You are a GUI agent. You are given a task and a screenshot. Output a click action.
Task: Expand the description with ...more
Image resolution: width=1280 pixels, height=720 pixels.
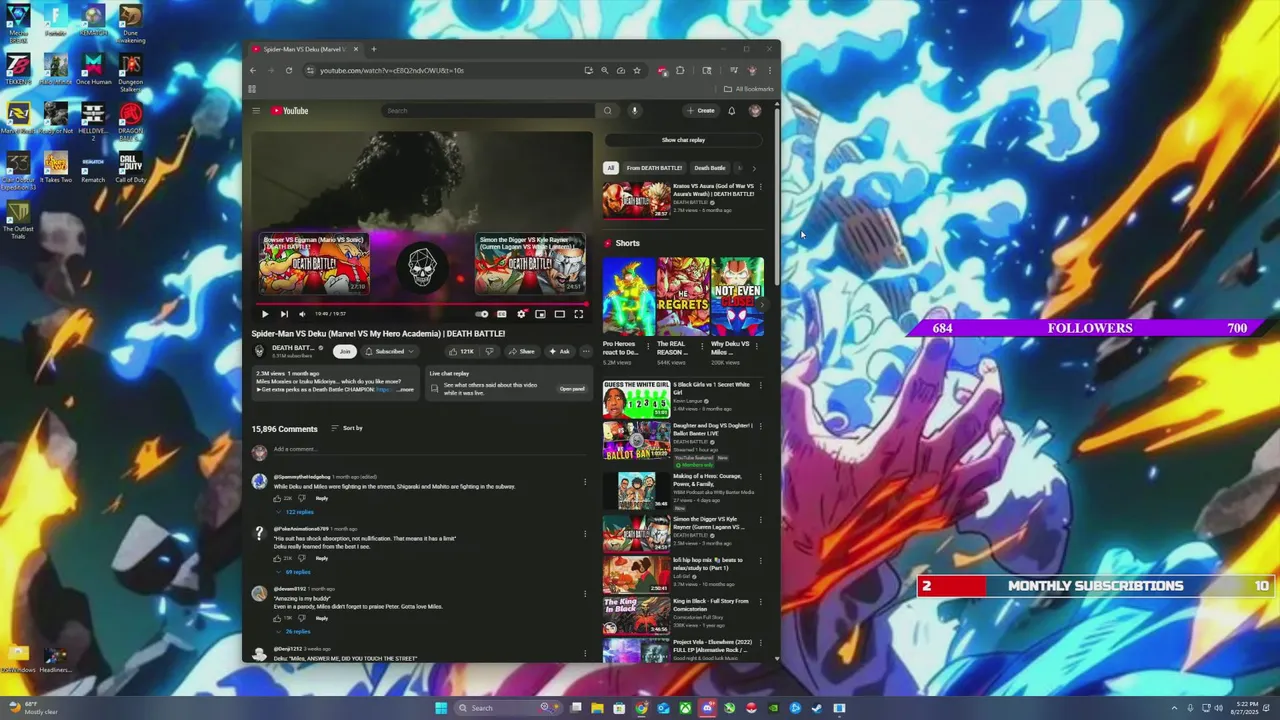[x=404, y=389]
